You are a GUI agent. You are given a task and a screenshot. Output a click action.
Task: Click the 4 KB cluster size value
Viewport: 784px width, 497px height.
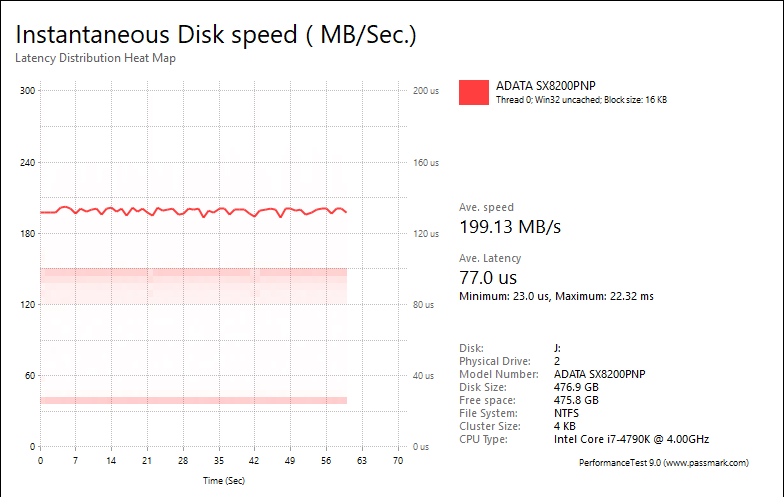pyautogui.click(x=564, y=426)
